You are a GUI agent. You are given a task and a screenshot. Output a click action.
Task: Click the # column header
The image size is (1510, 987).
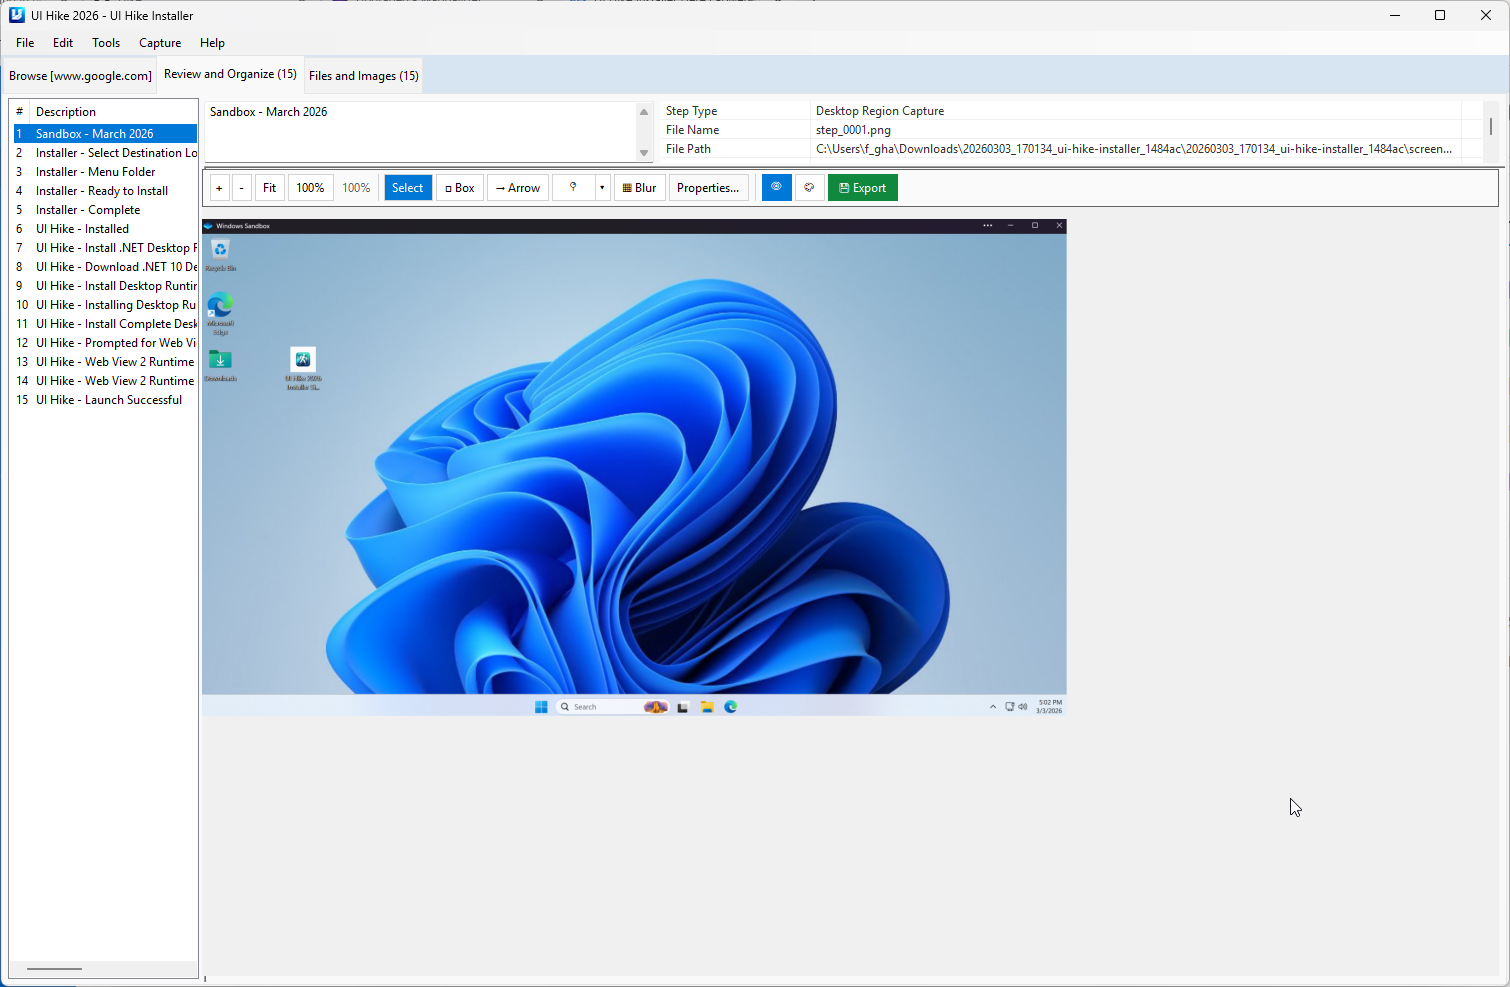20,112
